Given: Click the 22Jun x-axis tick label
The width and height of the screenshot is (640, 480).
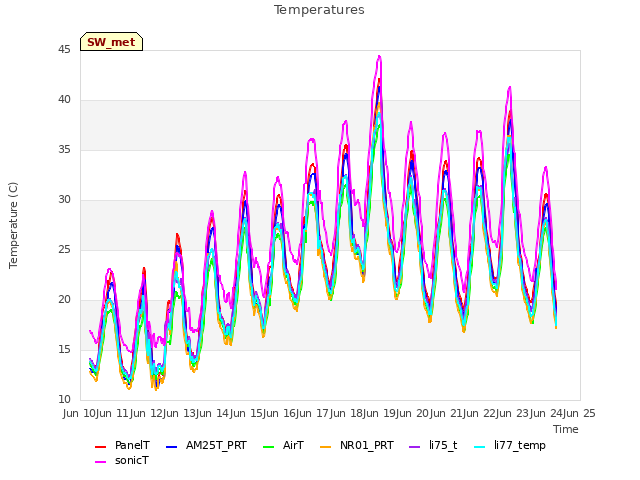Looking at the screenshot, I should (497, 413).
